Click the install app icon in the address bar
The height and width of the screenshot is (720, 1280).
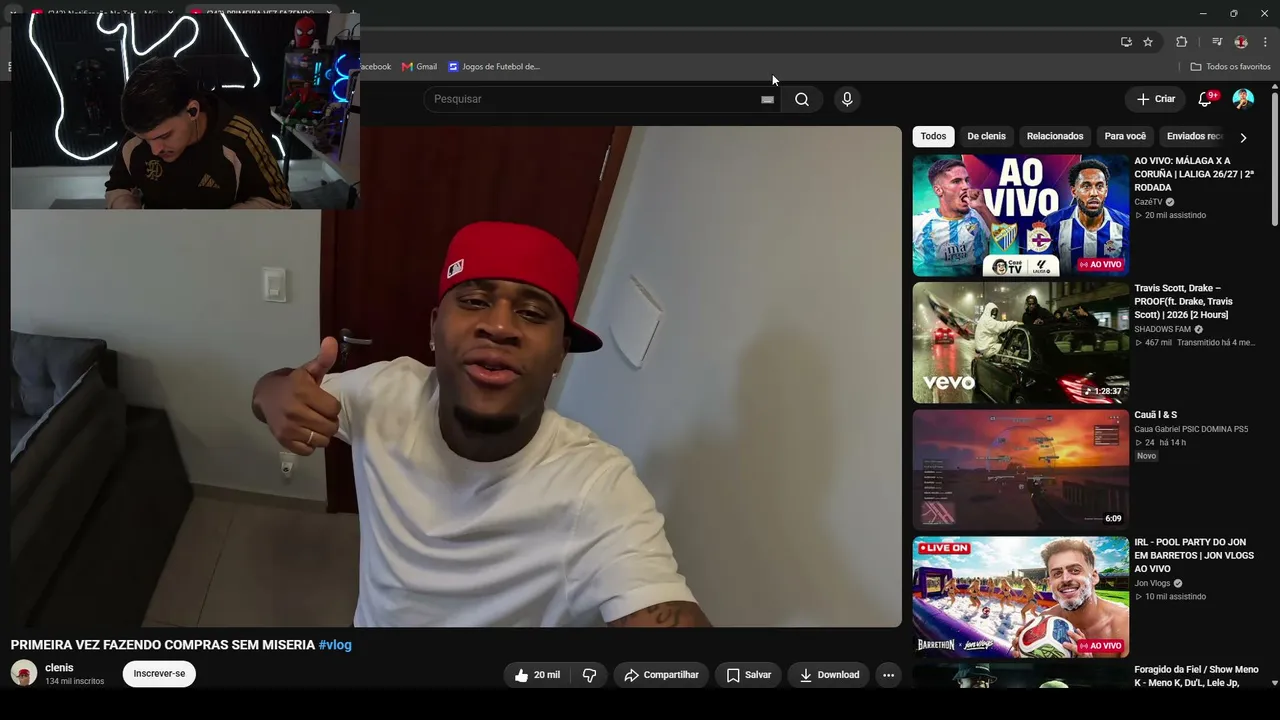point(1126,42)
